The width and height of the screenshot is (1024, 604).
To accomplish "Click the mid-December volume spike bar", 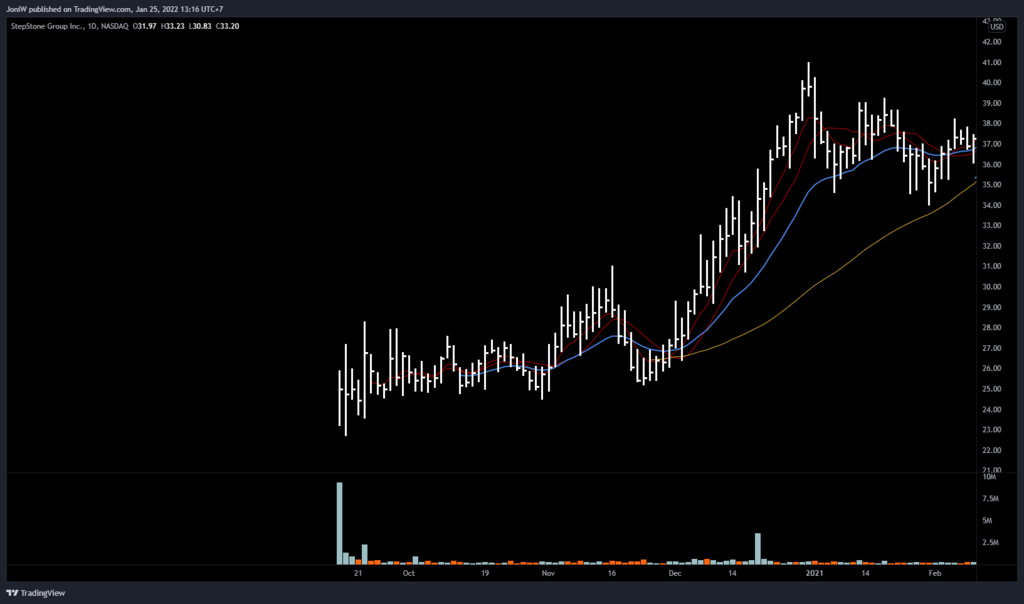I will 758,548.
